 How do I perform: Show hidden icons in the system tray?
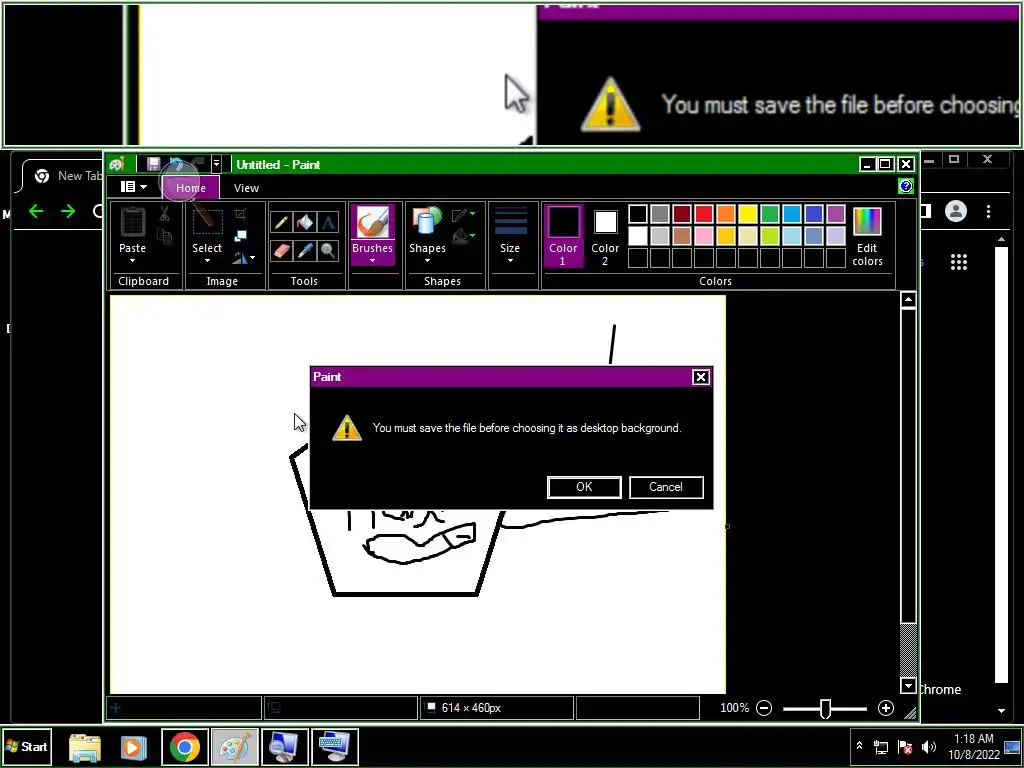click(859, 746)
